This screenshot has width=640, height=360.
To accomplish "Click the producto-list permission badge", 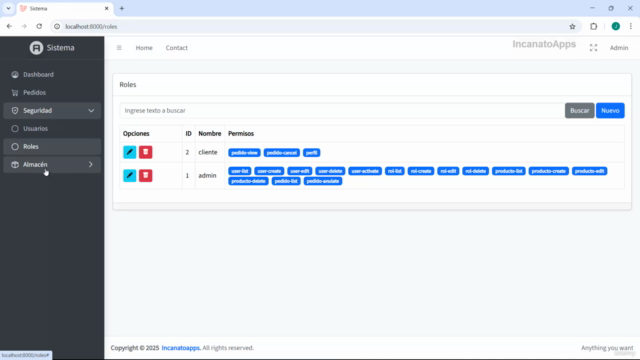I will (x=509, y=171).
